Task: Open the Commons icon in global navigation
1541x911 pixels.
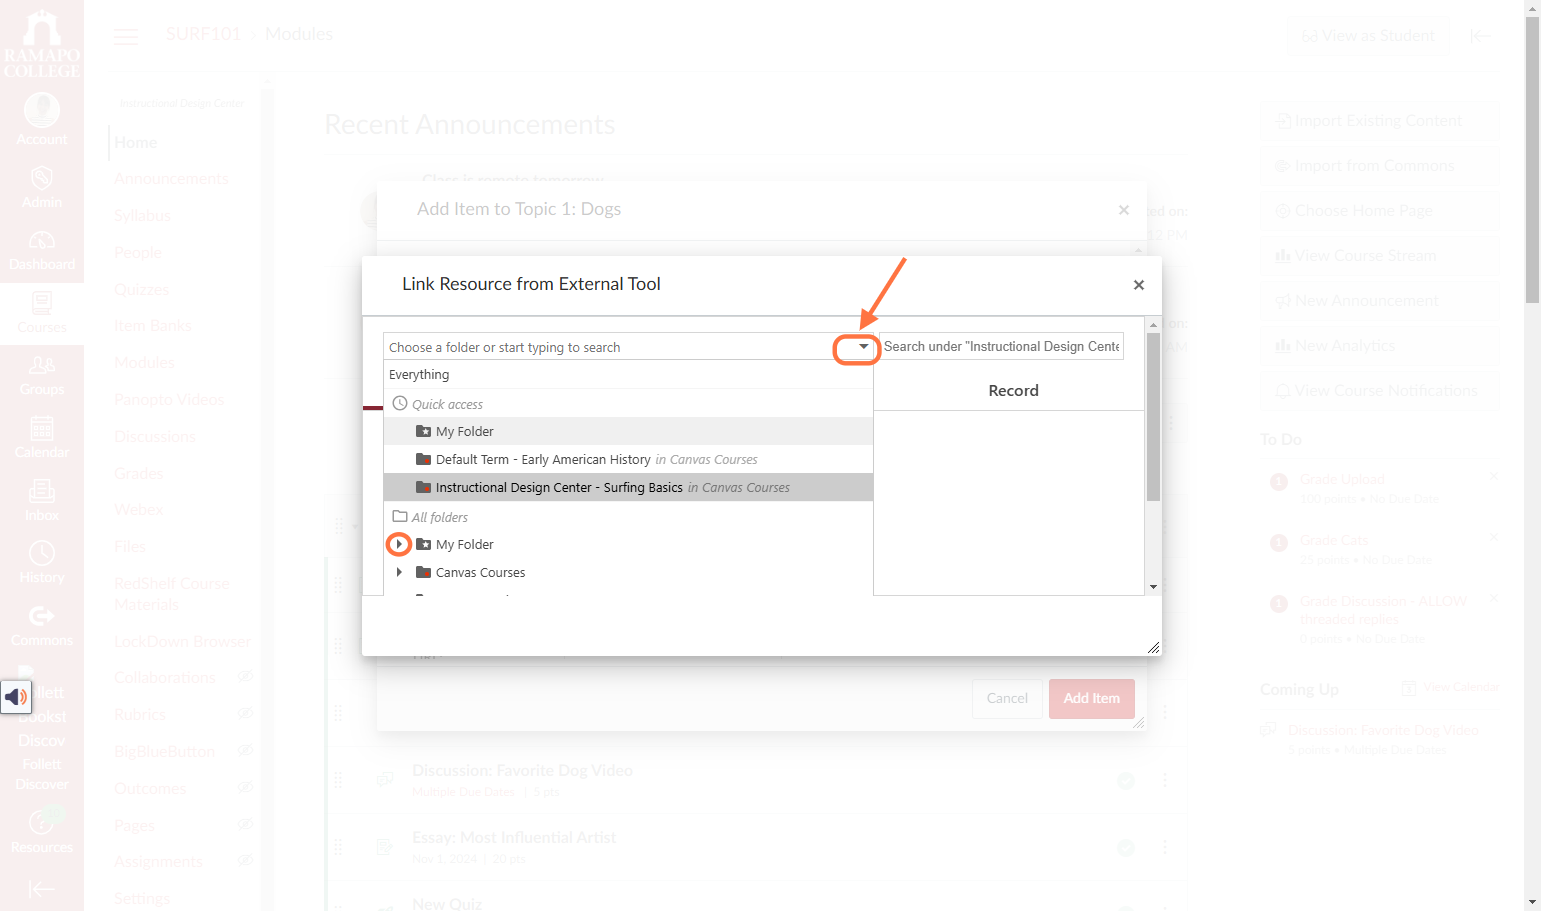Action: coord(42,626)
